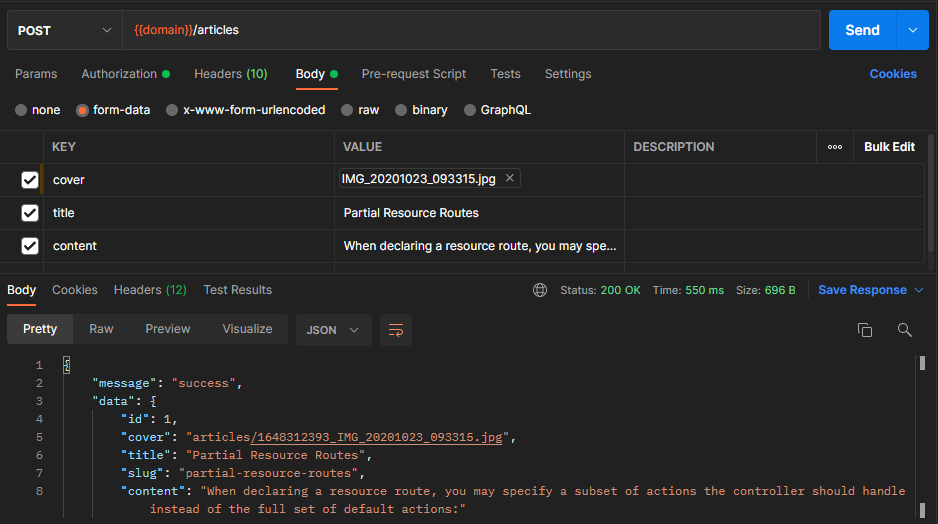Open the Authorization tab
The image size is (938, 524).
126,74
